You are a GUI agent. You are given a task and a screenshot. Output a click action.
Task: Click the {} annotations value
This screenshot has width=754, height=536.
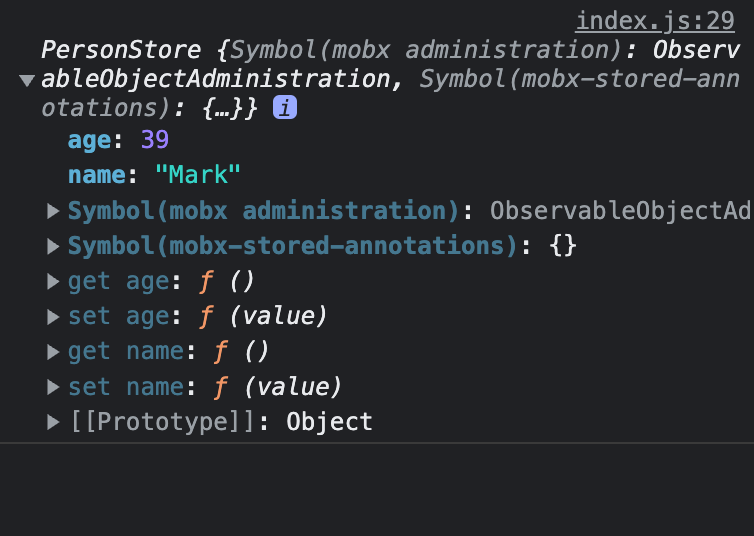pos(563,246)
